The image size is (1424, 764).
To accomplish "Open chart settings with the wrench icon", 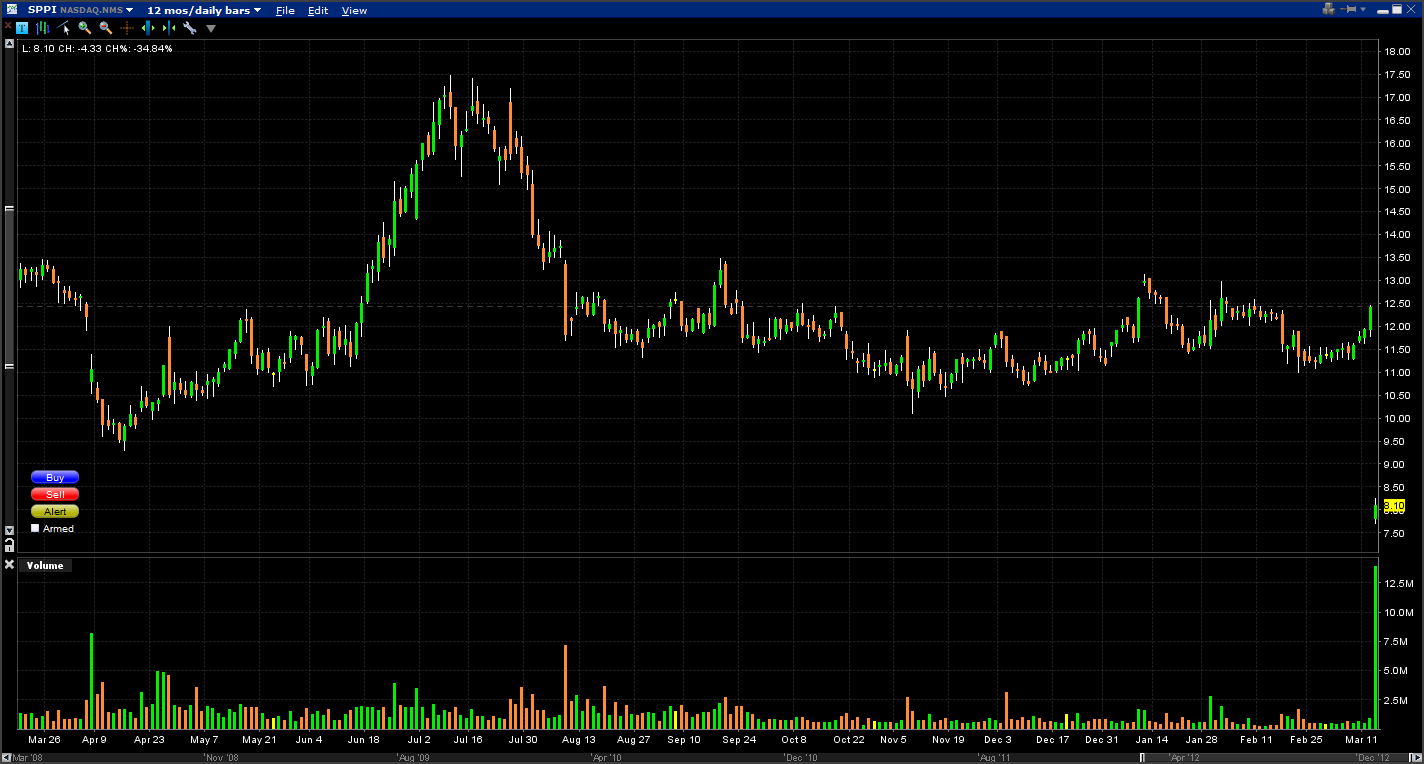I will [x=189, y=28].
